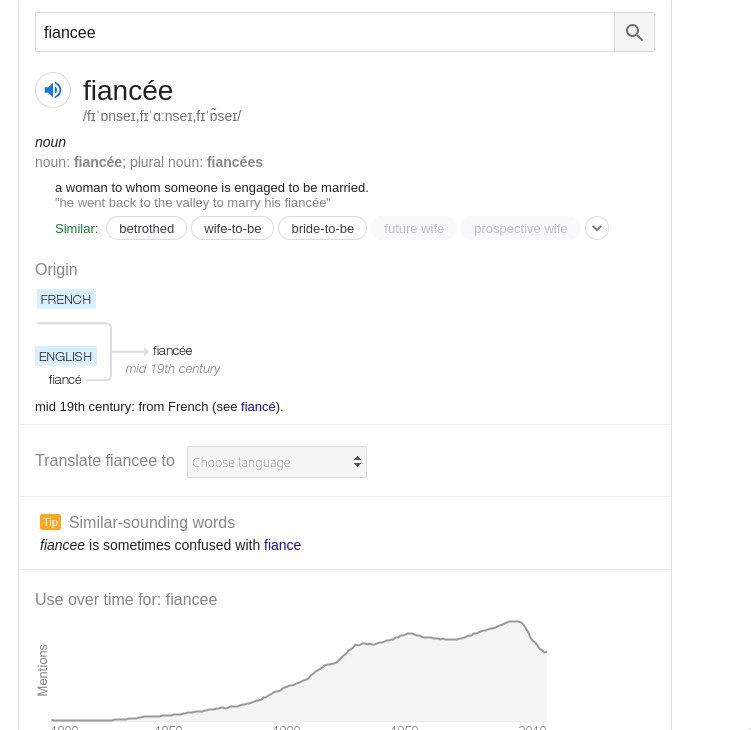751x730 pixels.
Task: Click the fiancée node in origin diagram
Action: pyautogui.click(x=172, y=351)
